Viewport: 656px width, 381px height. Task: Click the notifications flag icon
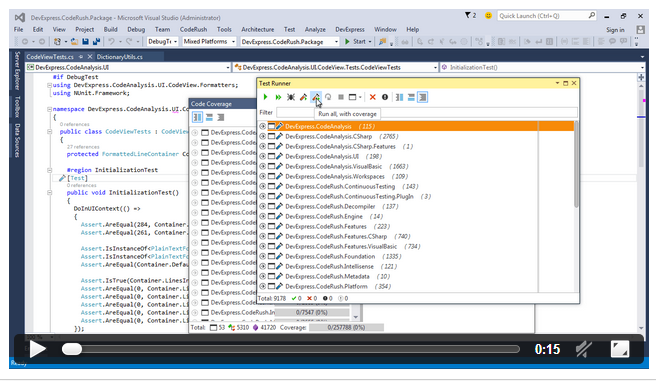click(x=468, y=15)
